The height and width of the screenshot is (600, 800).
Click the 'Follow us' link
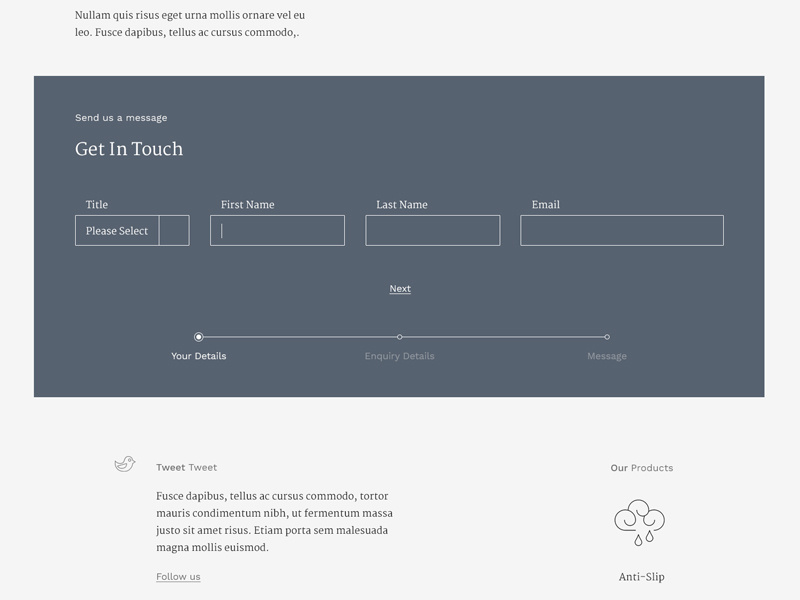178,577
